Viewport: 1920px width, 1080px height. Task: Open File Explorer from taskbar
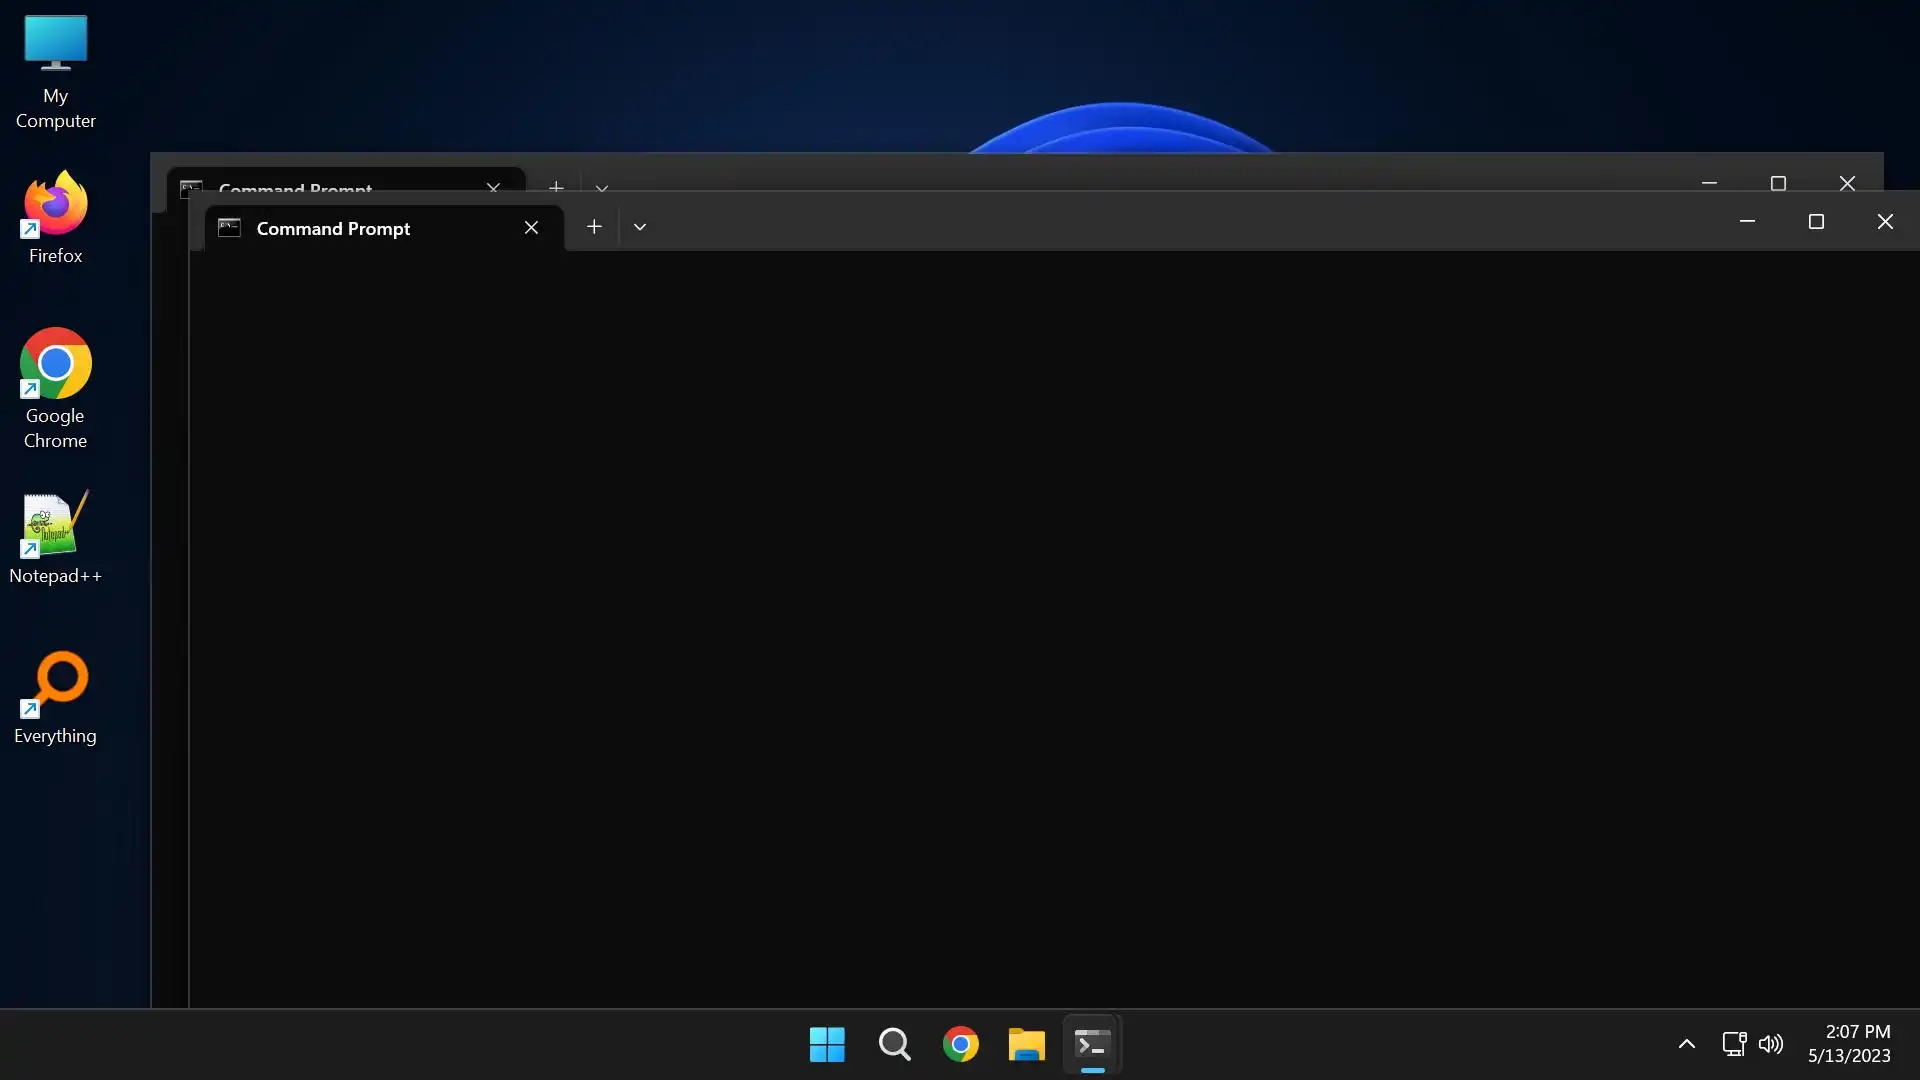point(1026,1044)
